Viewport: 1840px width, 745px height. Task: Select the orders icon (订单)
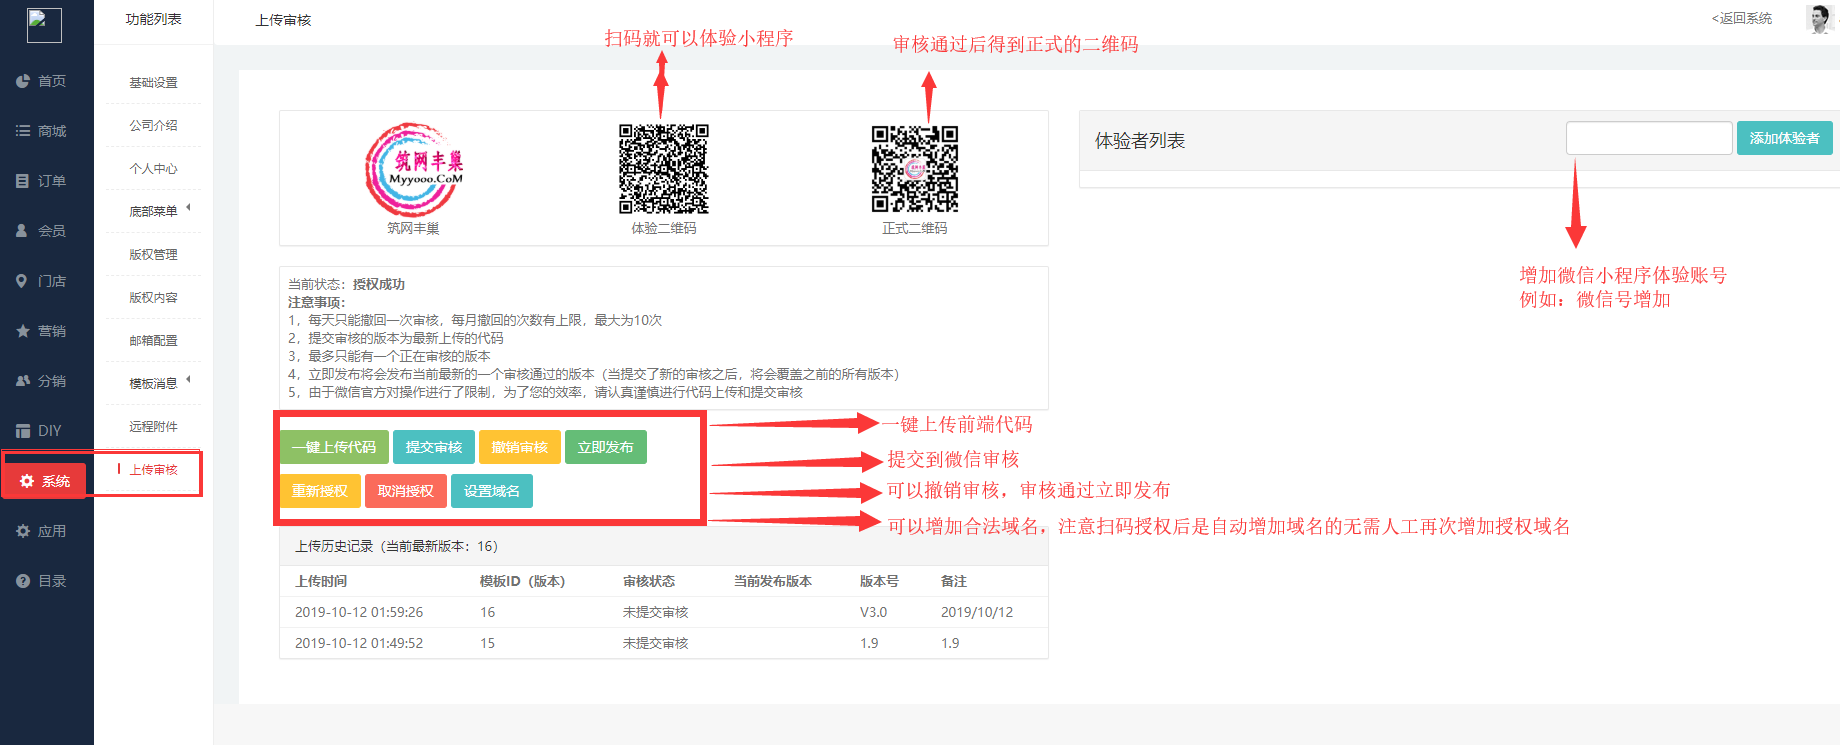click(23, 181)
